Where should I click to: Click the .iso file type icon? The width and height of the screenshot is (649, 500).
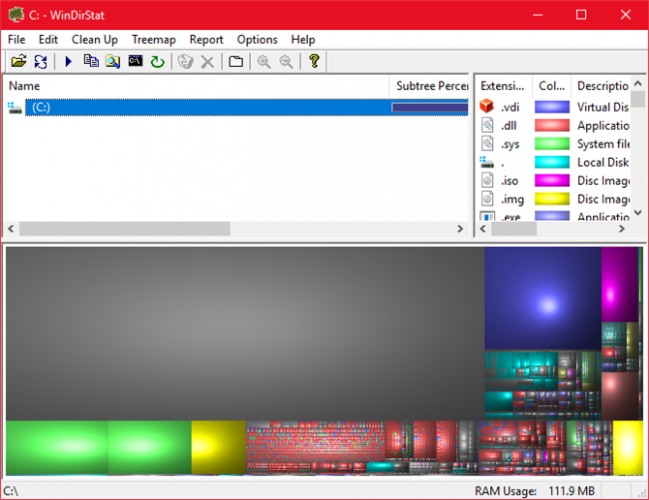tap(488, 180)
